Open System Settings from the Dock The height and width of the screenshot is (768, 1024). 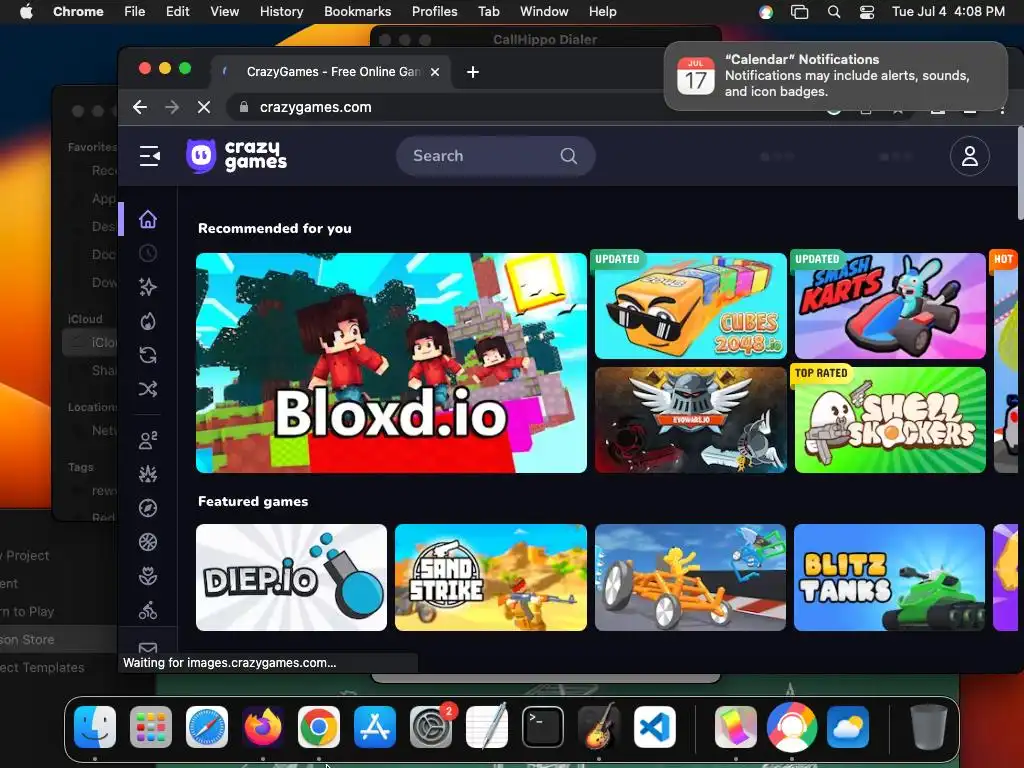(x=431, y=727)
